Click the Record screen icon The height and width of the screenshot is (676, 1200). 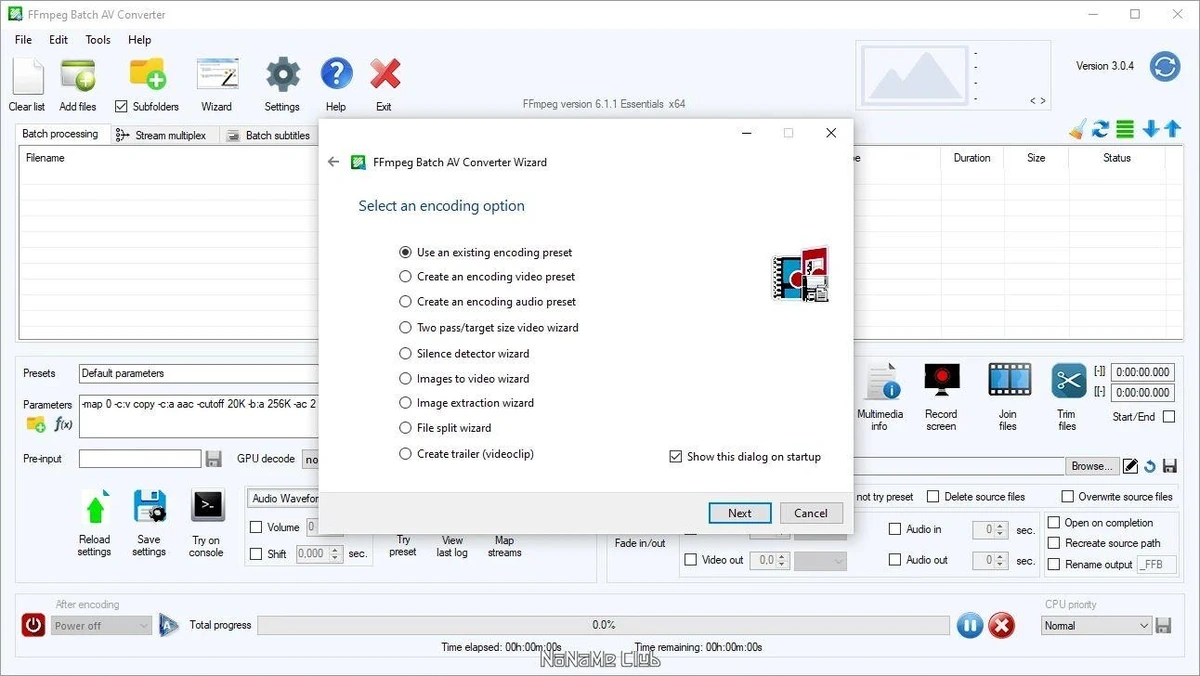pyautogui.click(x=941, y=381)
